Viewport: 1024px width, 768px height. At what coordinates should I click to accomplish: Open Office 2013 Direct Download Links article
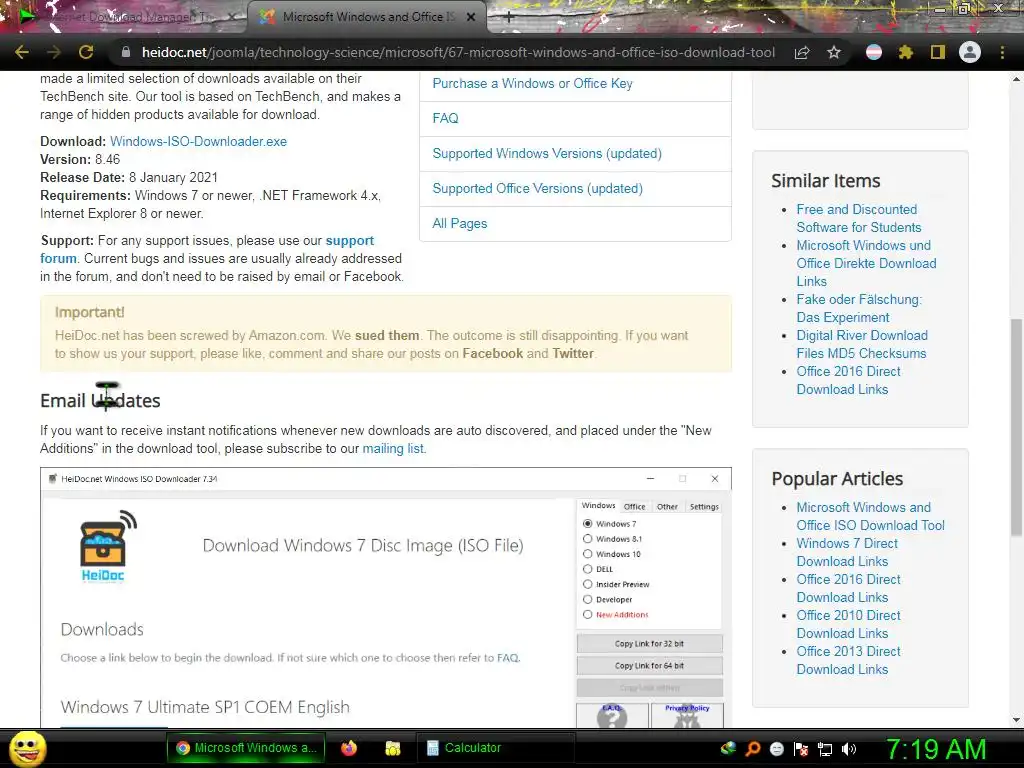point(848,660)
